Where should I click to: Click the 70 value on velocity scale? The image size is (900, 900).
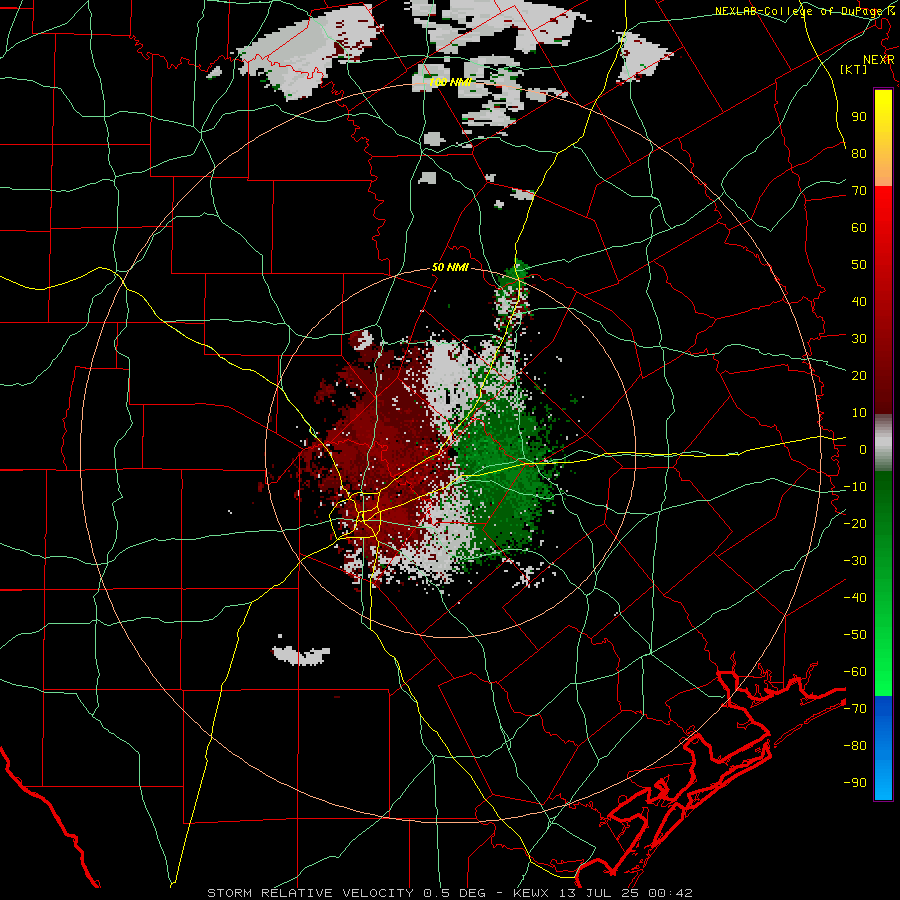[x=859, y=191]
